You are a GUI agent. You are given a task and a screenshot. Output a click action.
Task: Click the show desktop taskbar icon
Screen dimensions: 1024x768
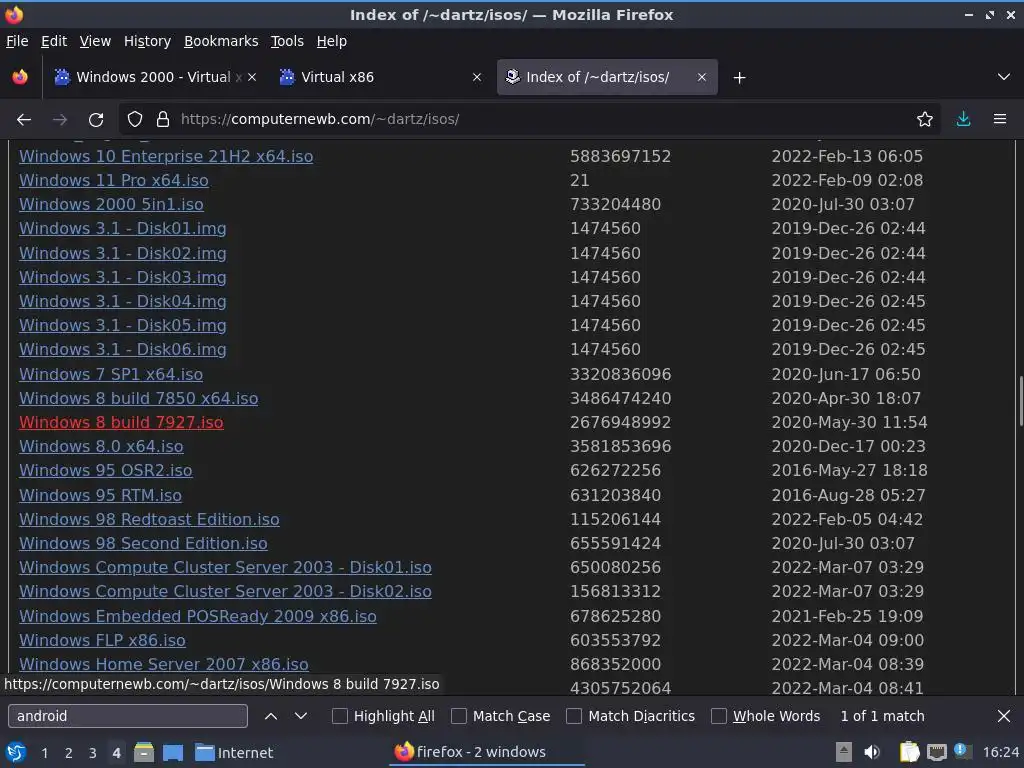click(172, 752)
